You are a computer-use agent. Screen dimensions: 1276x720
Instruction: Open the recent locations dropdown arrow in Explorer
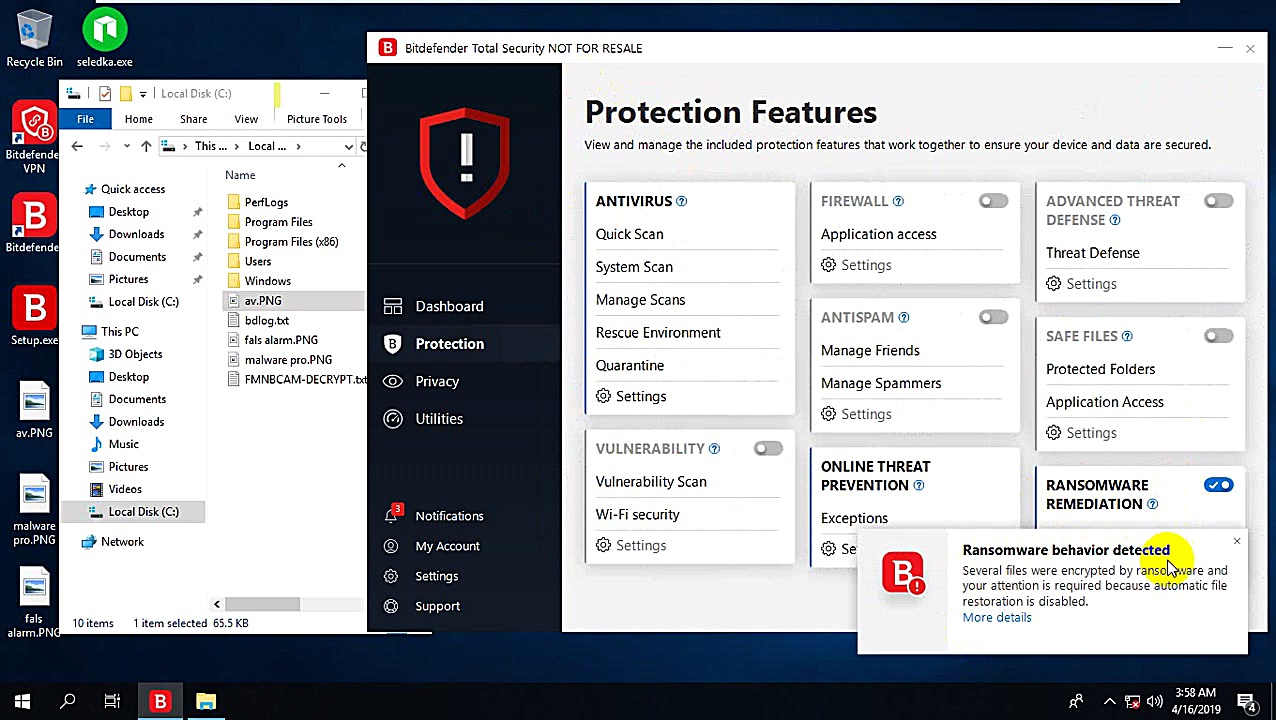126,146
